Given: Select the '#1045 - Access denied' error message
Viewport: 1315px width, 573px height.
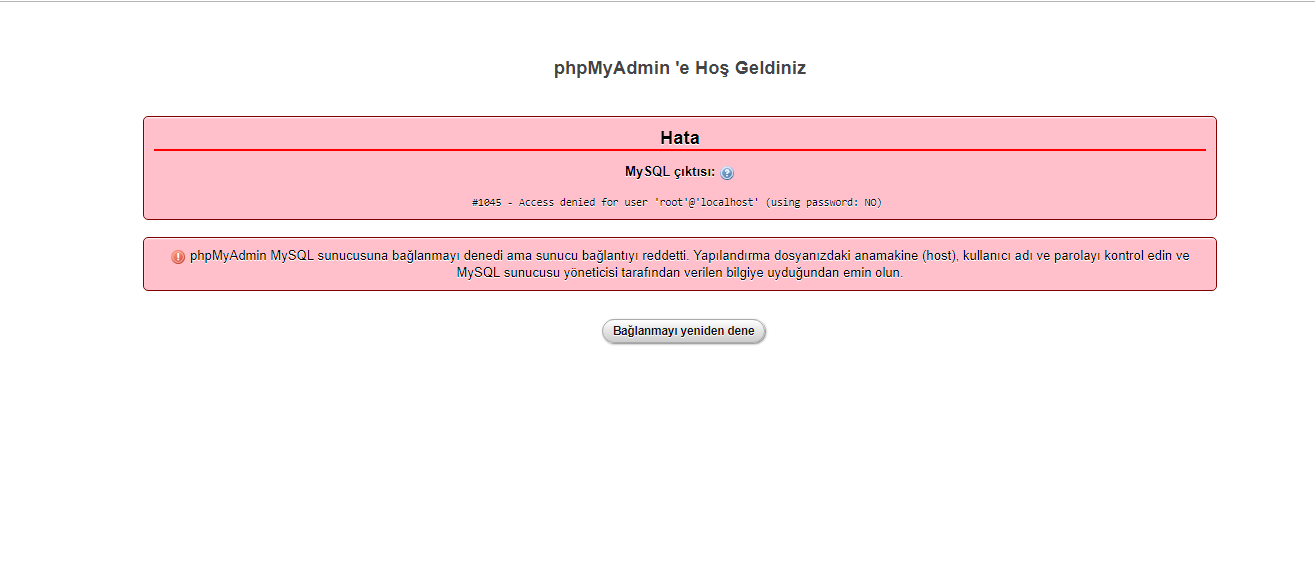Looking at the screenshot, I should pyautogui.click(x=677, y=202).
